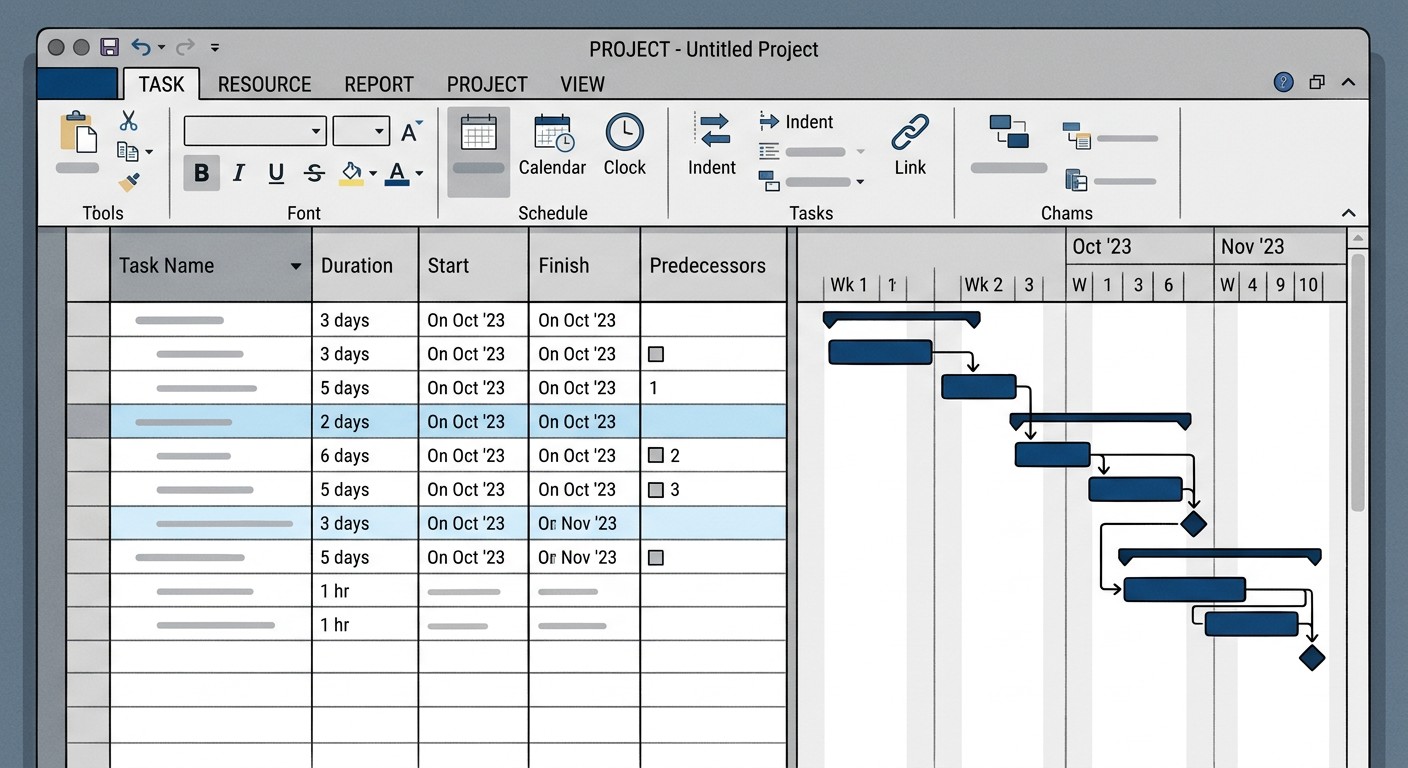
Task: Click the Redo arrow in title bar
Action: 183,47
